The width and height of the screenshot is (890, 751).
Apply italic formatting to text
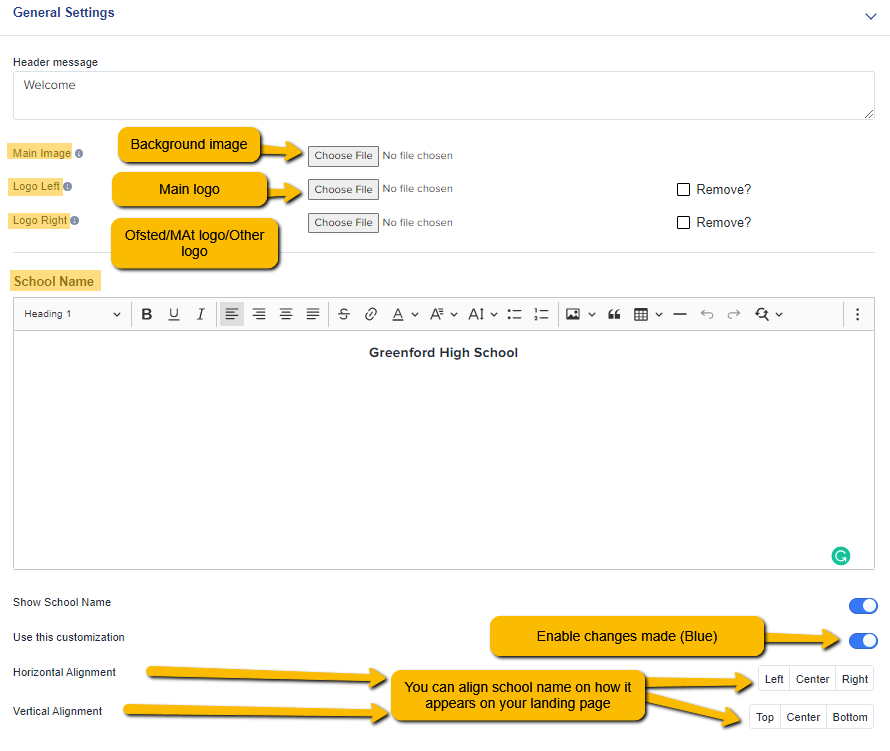200,314
